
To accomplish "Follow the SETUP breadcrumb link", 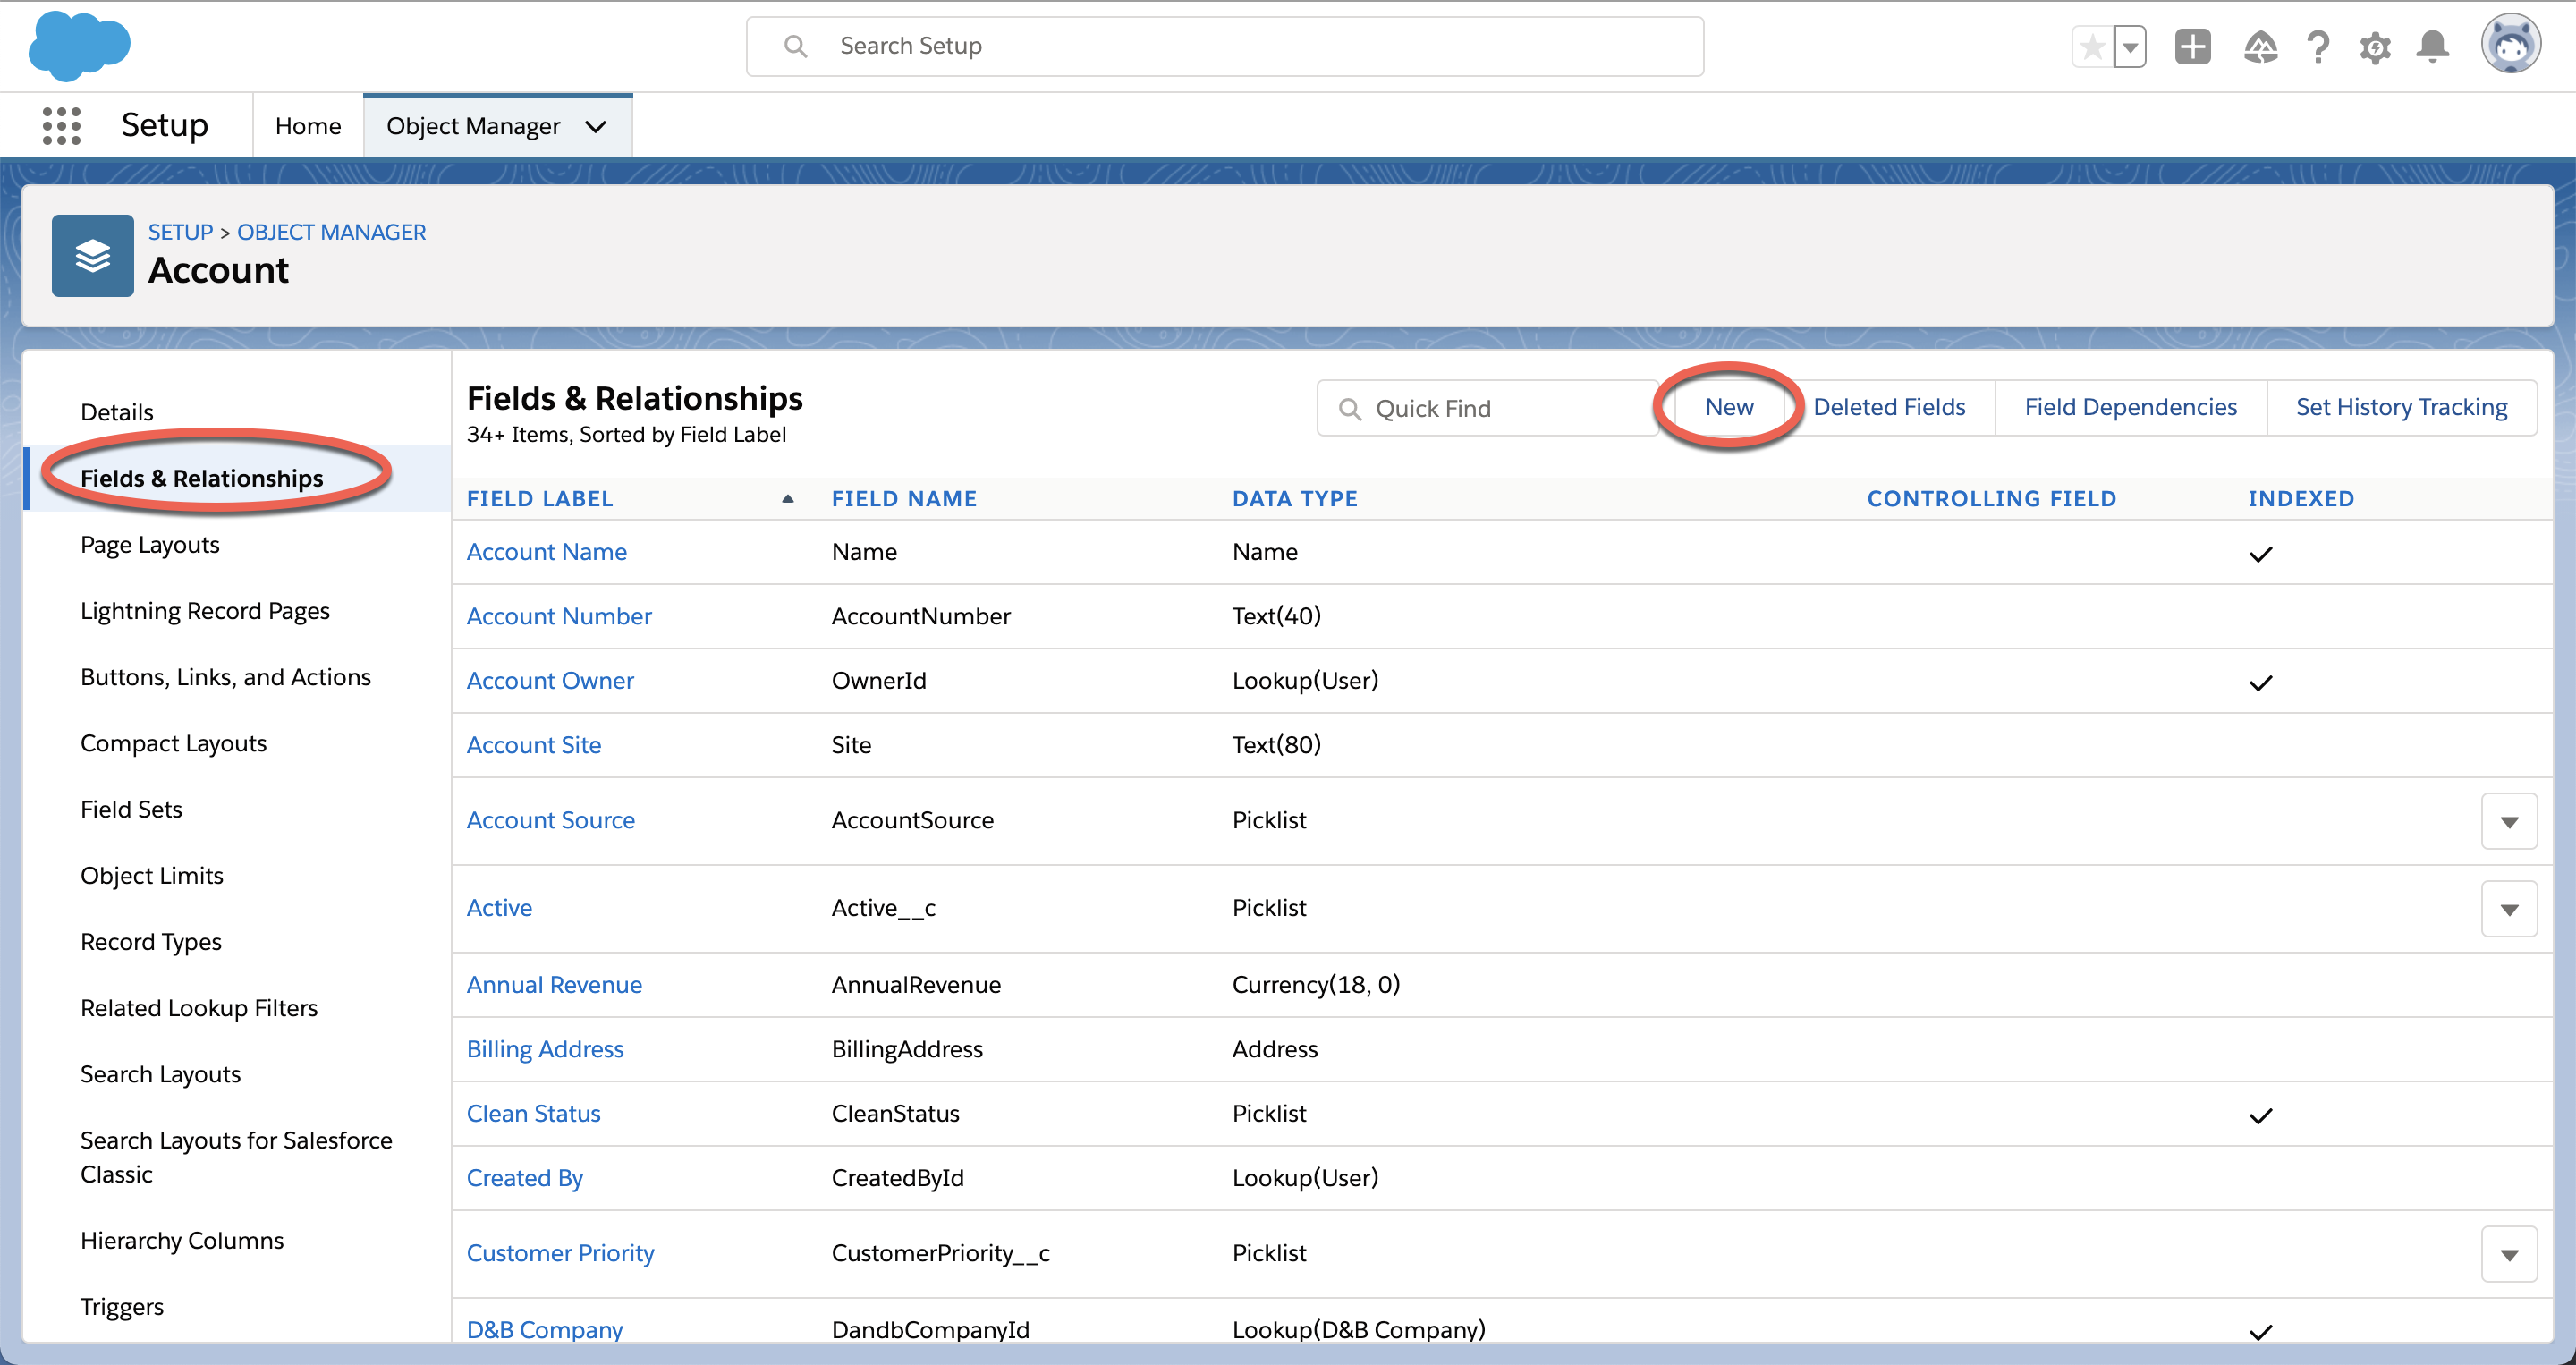I will pos(180,232).
